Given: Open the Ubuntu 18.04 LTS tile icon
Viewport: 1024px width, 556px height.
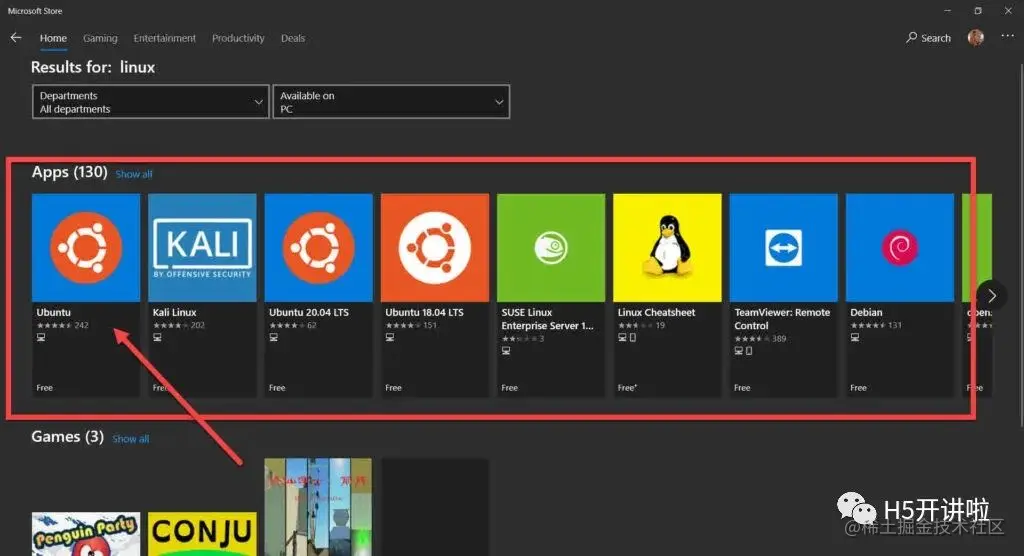Looking at the screenshot, I should (435, 248).
